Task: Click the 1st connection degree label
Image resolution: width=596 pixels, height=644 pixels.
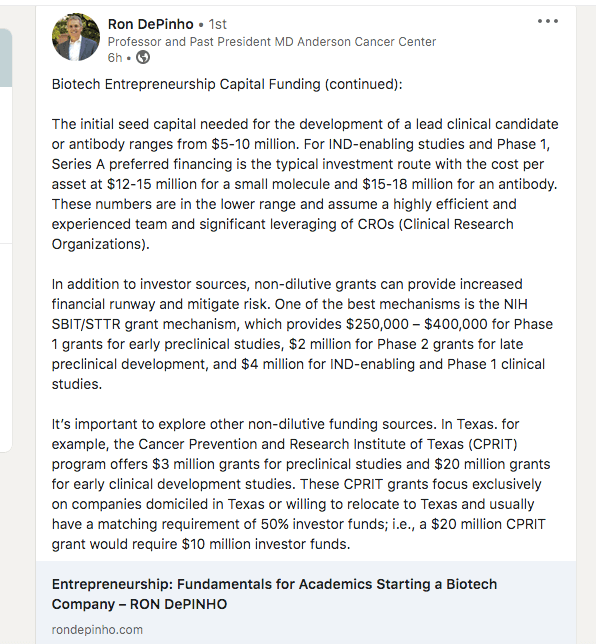Action: tap(217, 24)
